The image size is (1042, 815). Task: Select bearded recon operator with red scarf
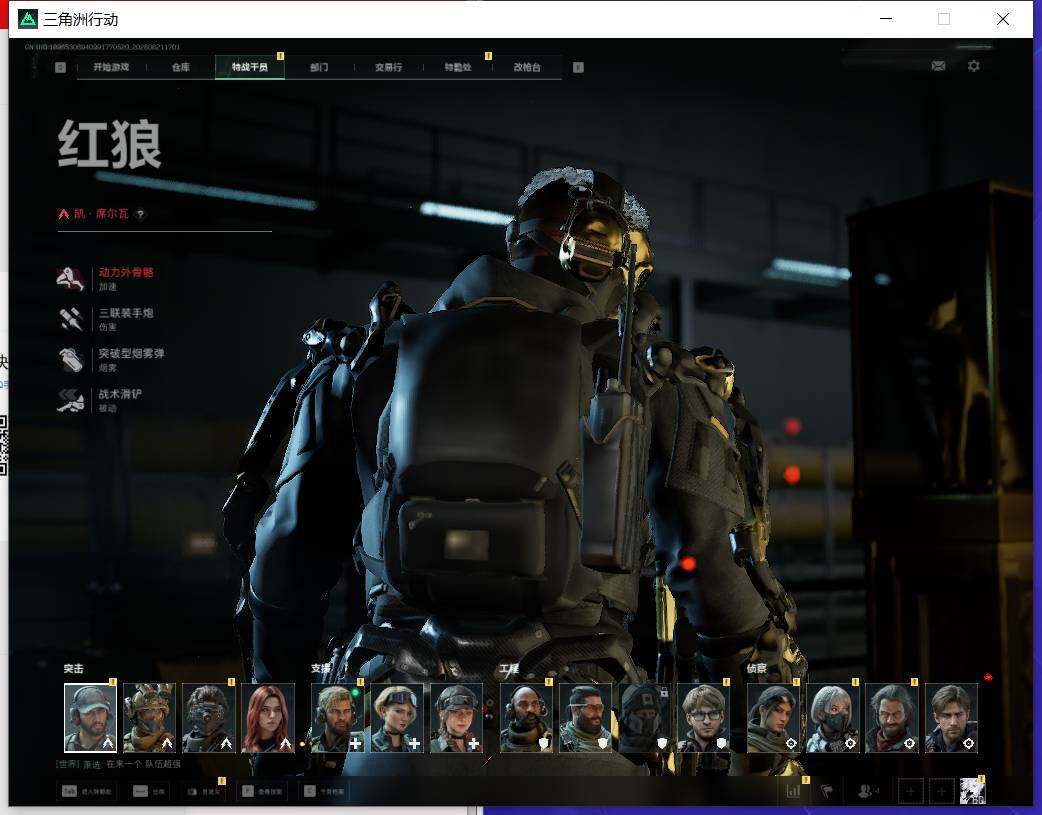pyautogui.click(x=892, y=718)
